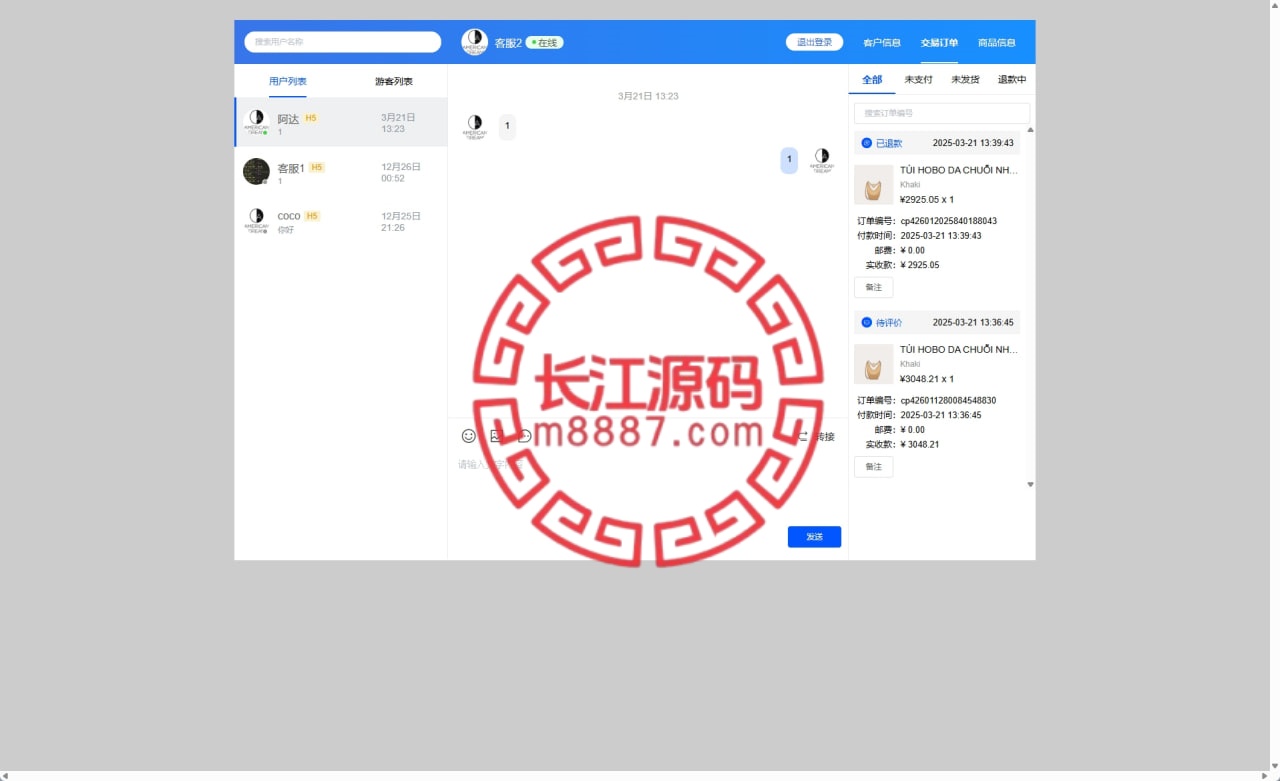Select user name 客服1 in list
Screen dimensions: 1280x781
[291, 168]
